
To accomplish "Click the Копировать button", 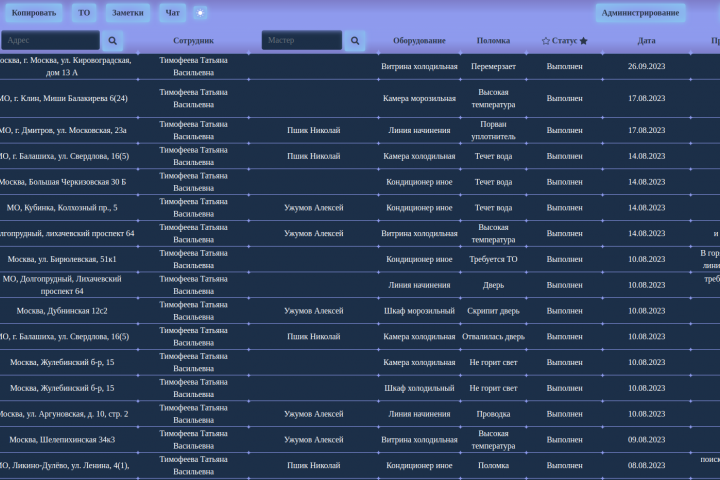I will click(34, 13).
